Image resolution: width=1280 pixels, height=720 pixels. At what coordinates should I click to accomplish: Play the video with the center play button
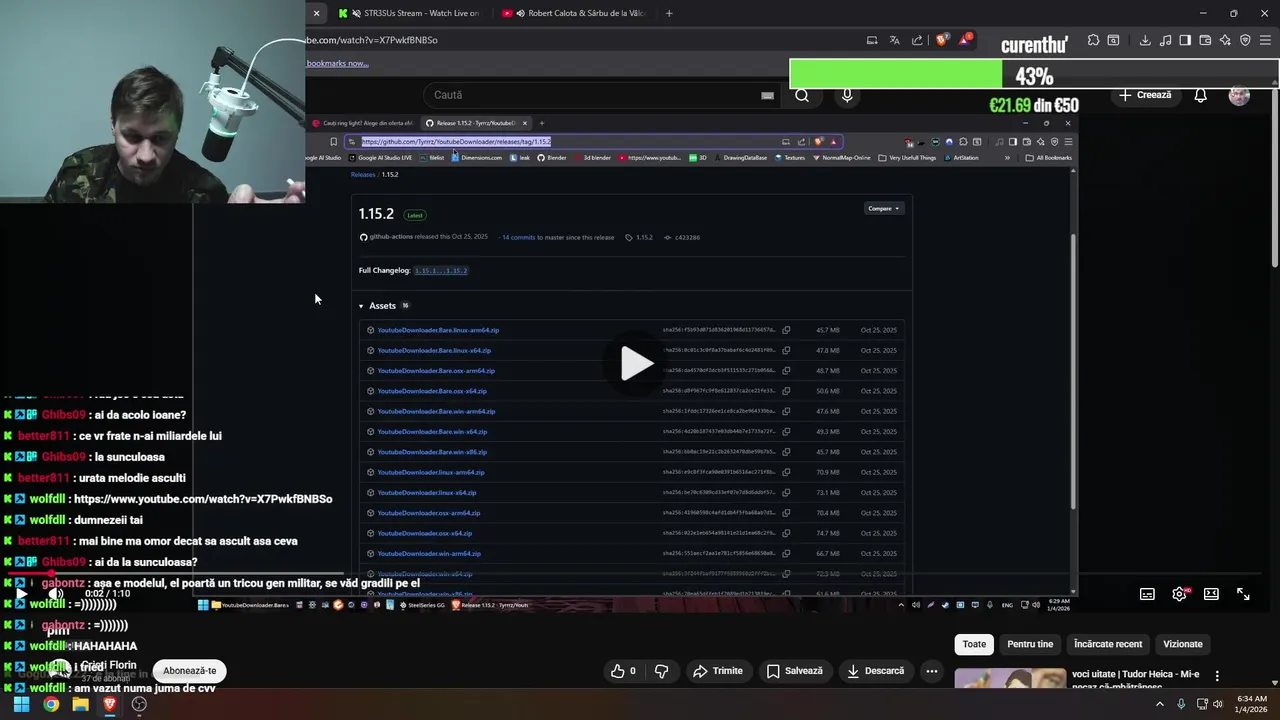click(x=637, y=363)
